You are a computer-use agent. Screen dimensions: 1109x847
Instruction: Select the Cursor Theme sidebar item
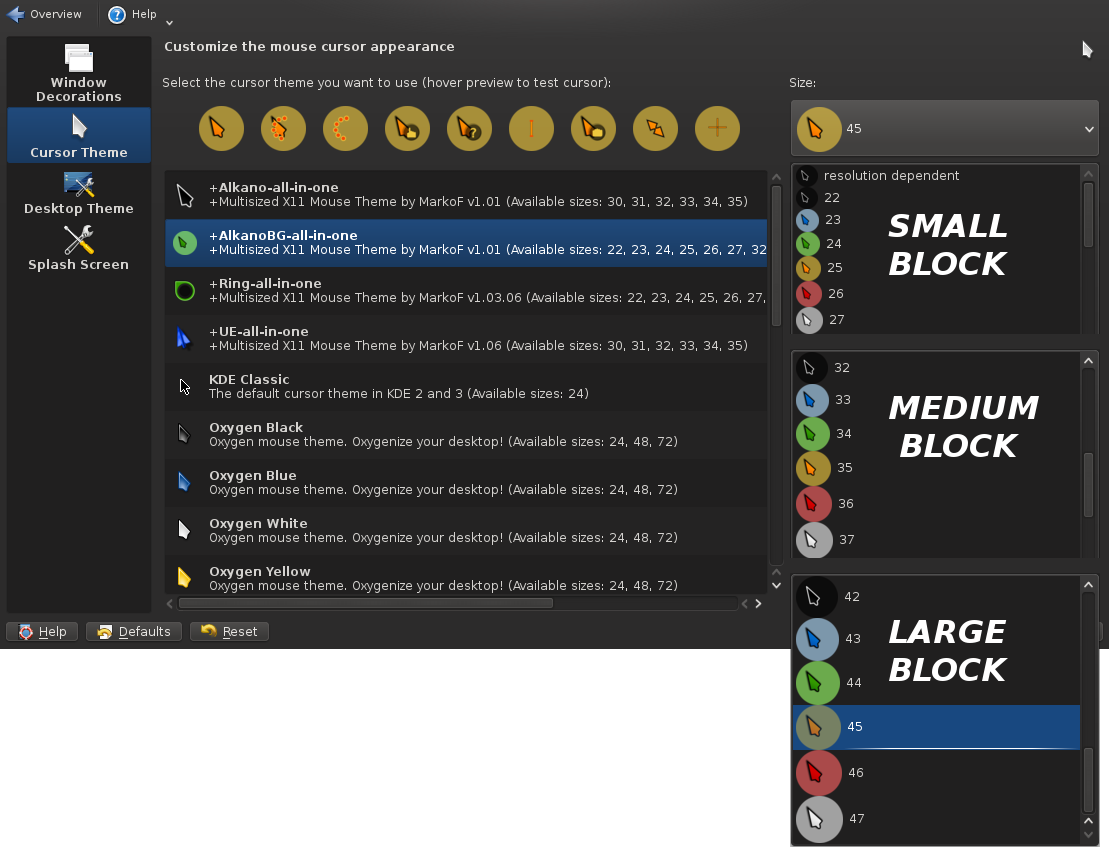point(79,135)
